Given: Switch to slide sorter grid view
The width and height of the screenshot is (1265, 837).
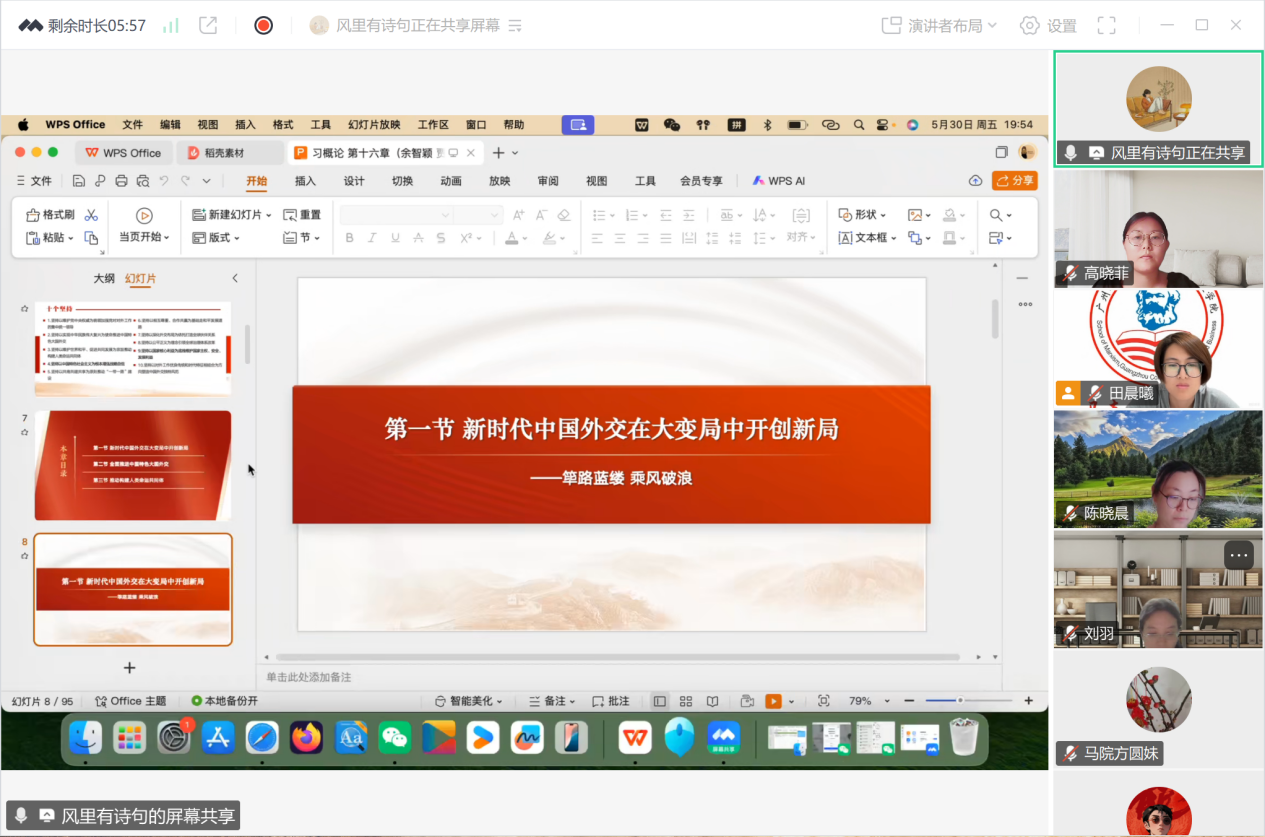Looking at the screenshot, I should point(686,701).
